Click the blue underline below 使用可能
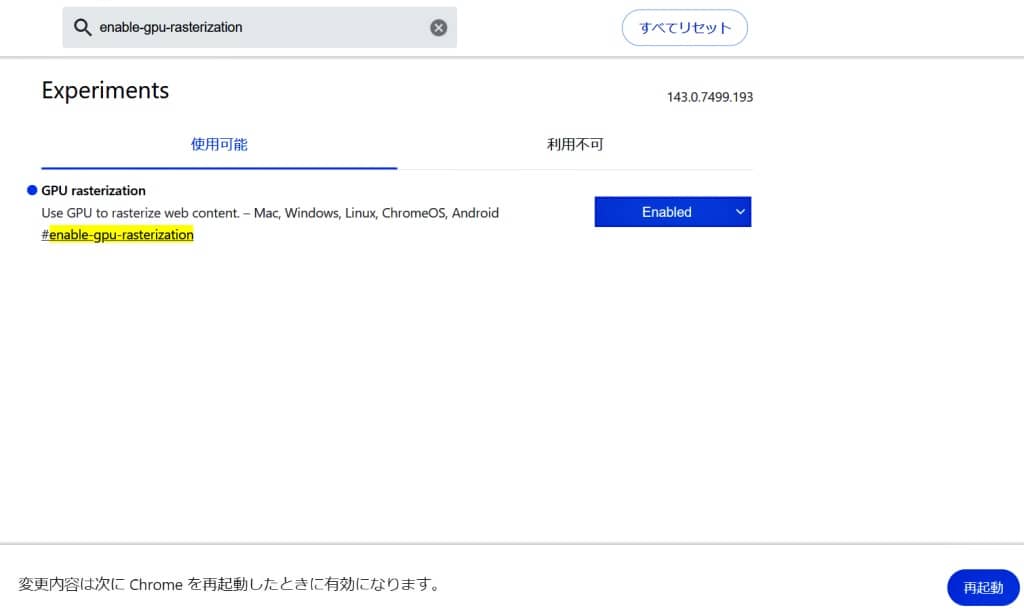 pyautogui.click(x=219, y=167)
